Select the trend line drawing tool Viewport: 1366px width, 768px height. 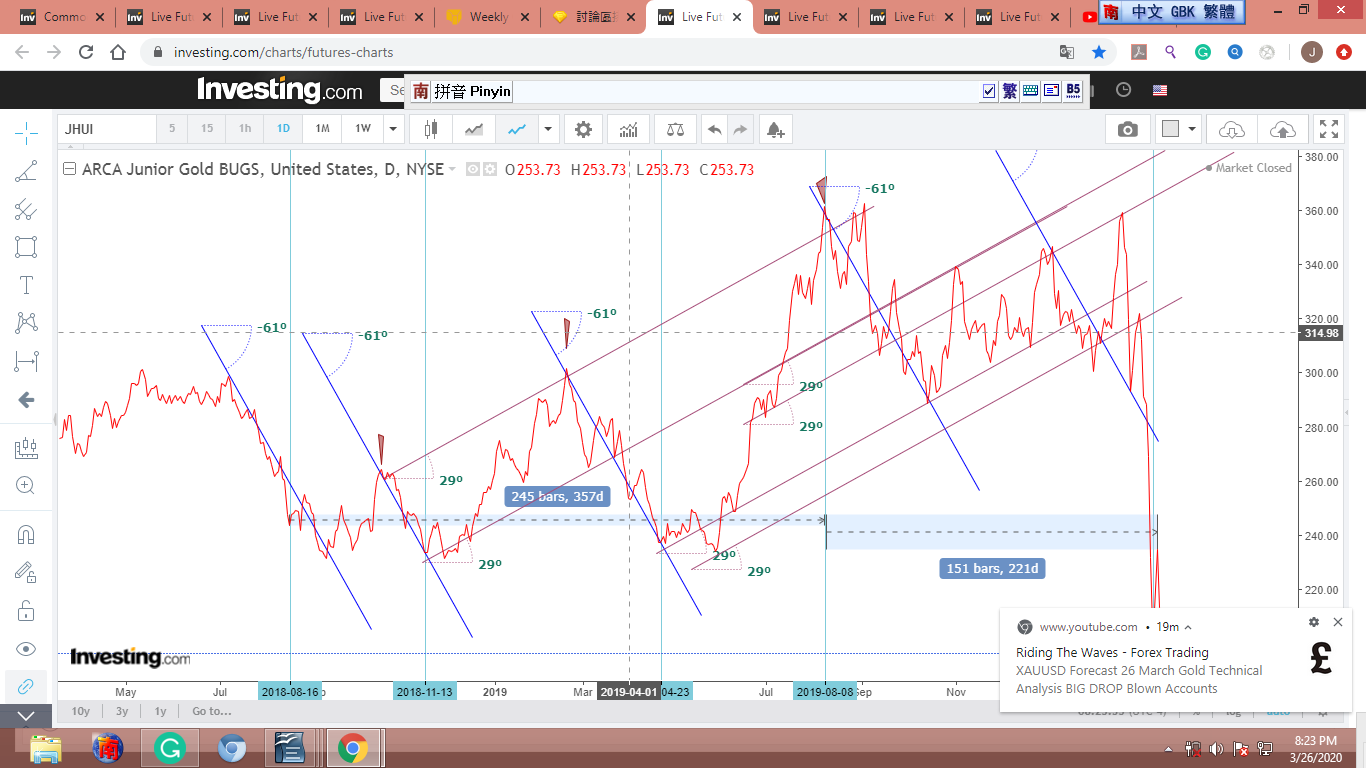coord(26,172)
